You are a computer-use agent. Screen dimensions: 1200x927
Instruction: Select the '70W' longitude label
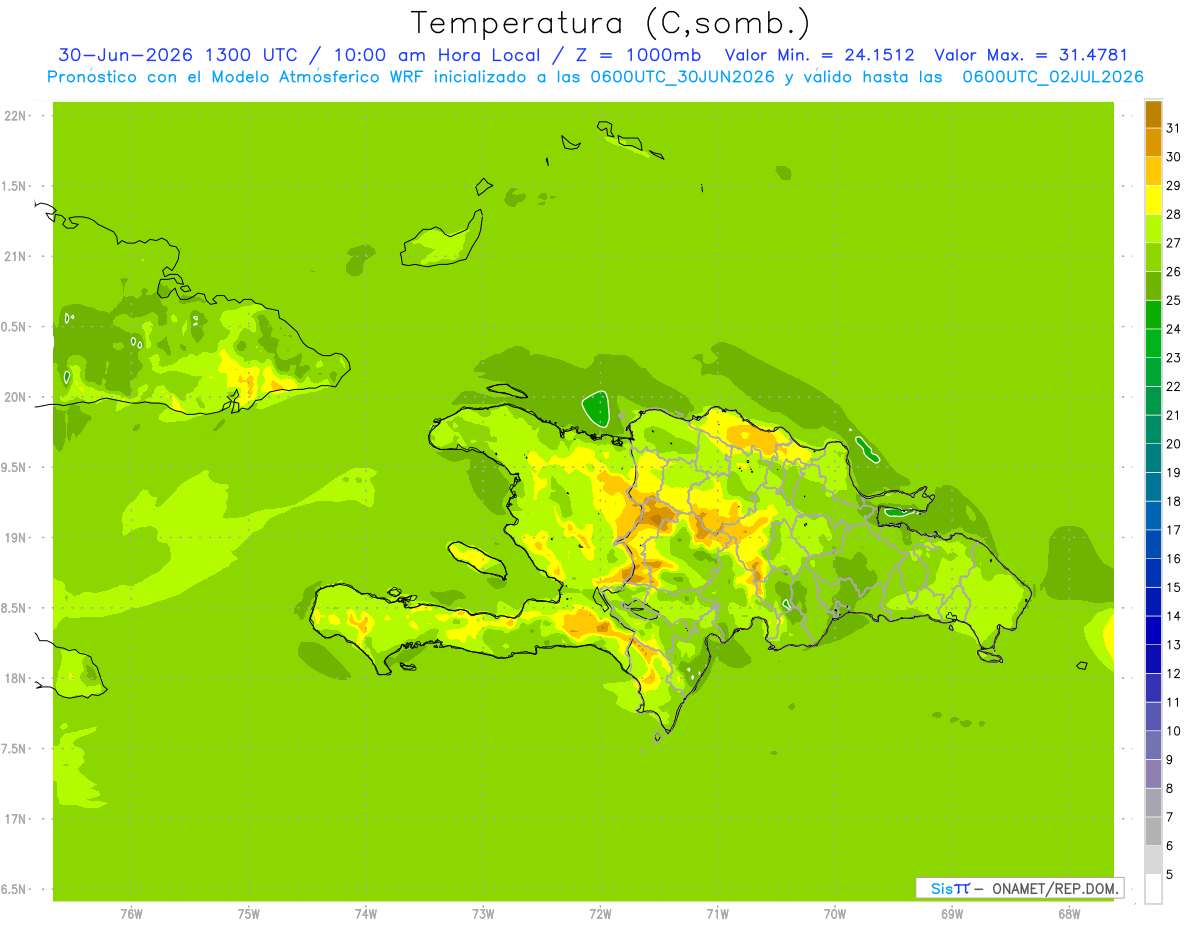tap(835, 914)
